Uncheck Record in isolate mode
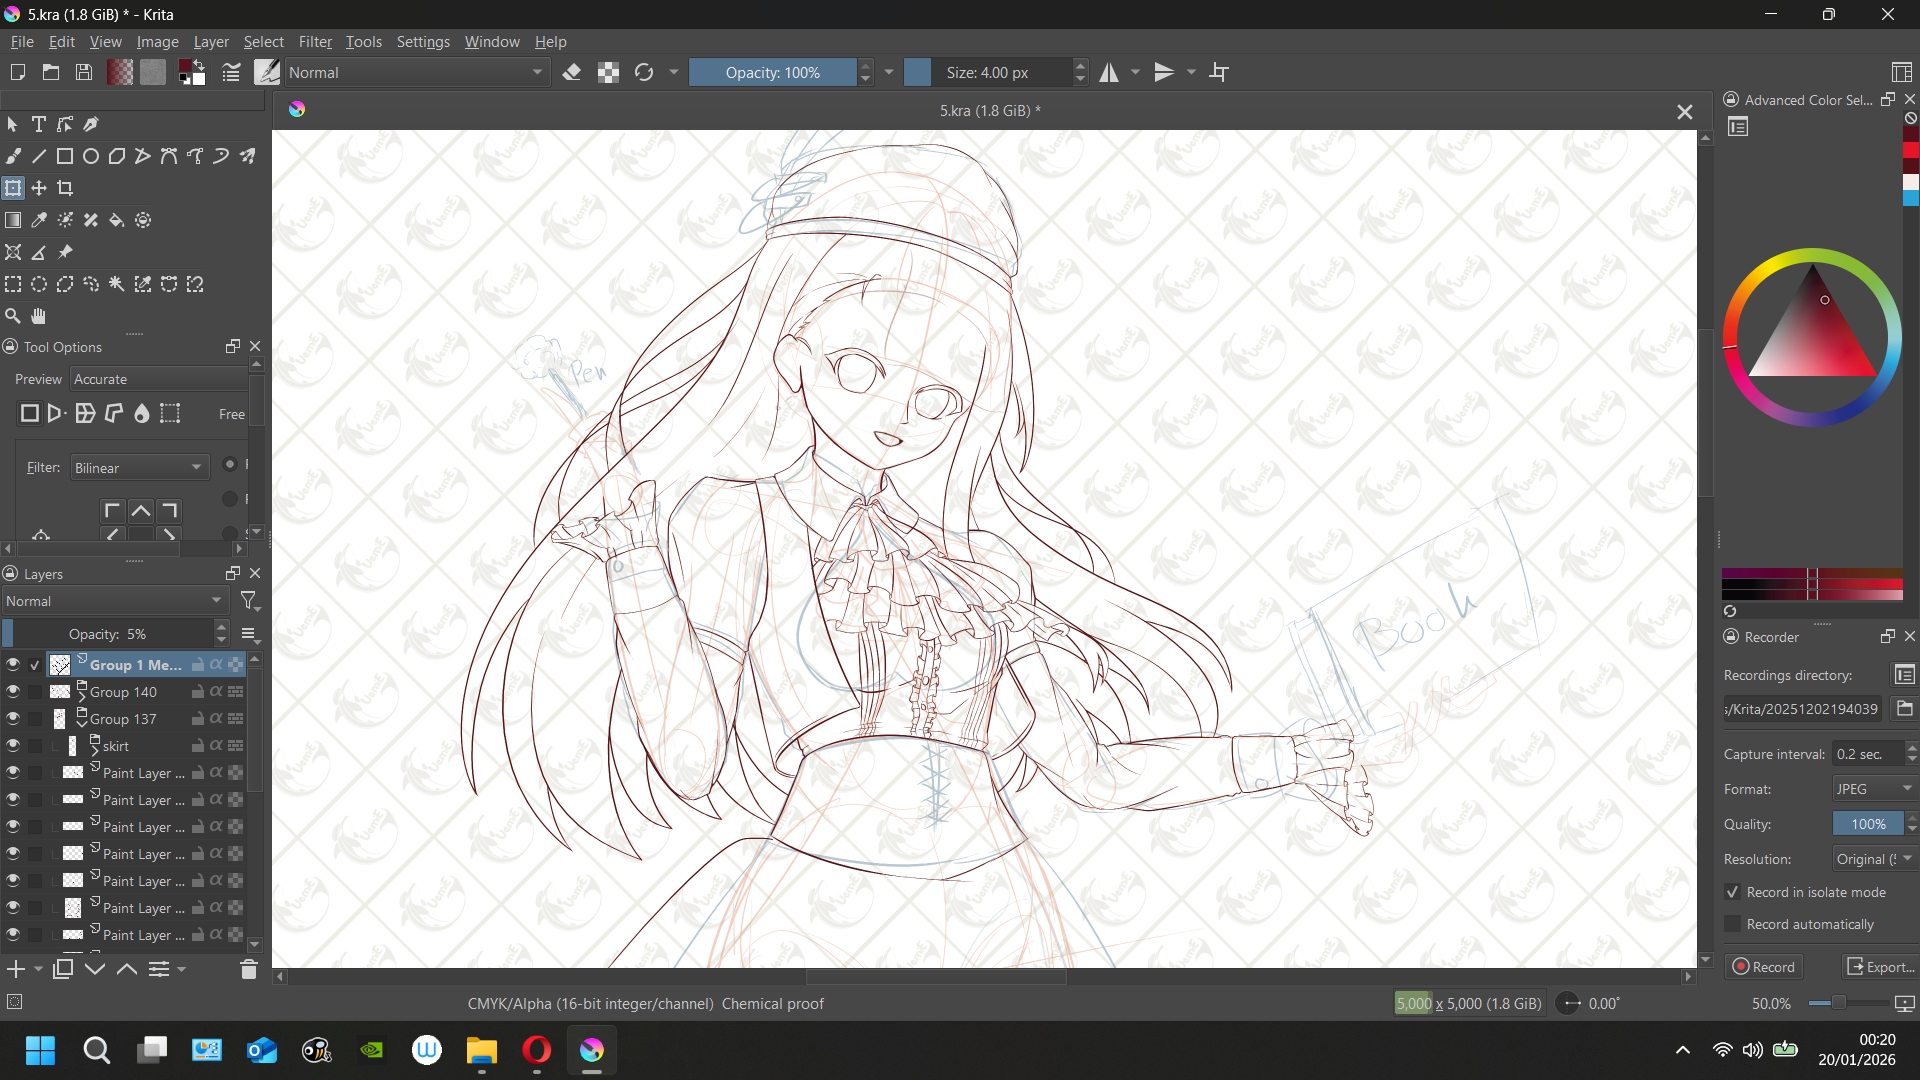This screenshot has height=1080, width=1920. pyautogui.click(x=1733, y=892)
